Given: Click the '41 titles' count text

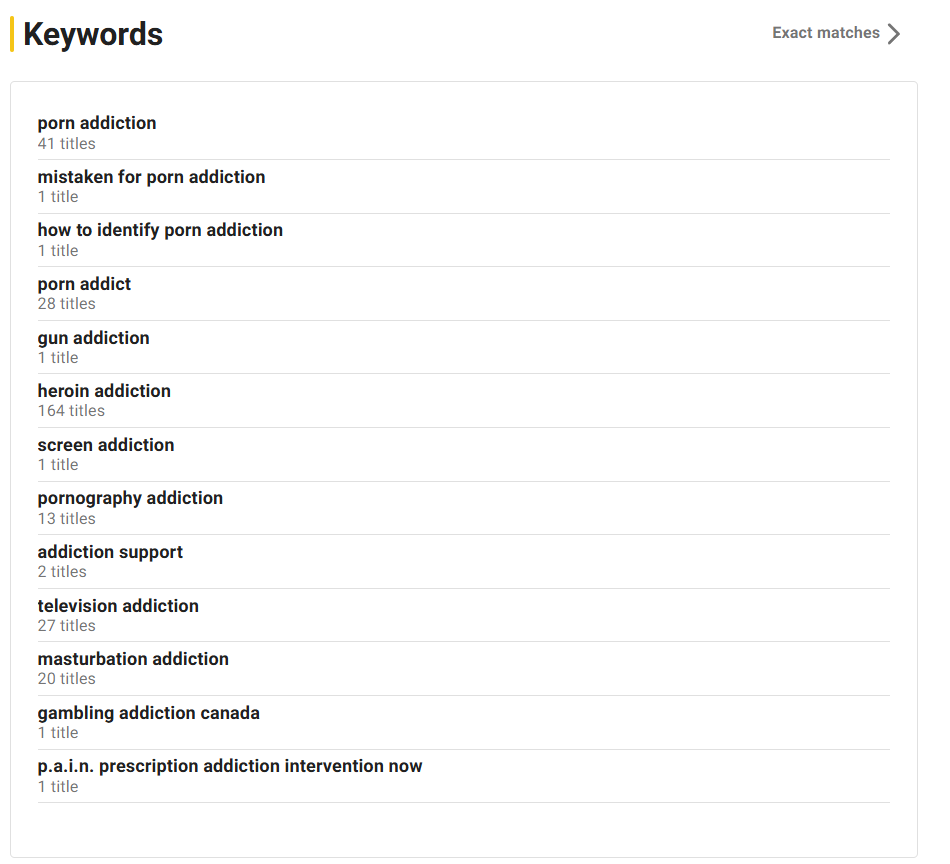Looking at the screenshot, I should coord(67,144).
